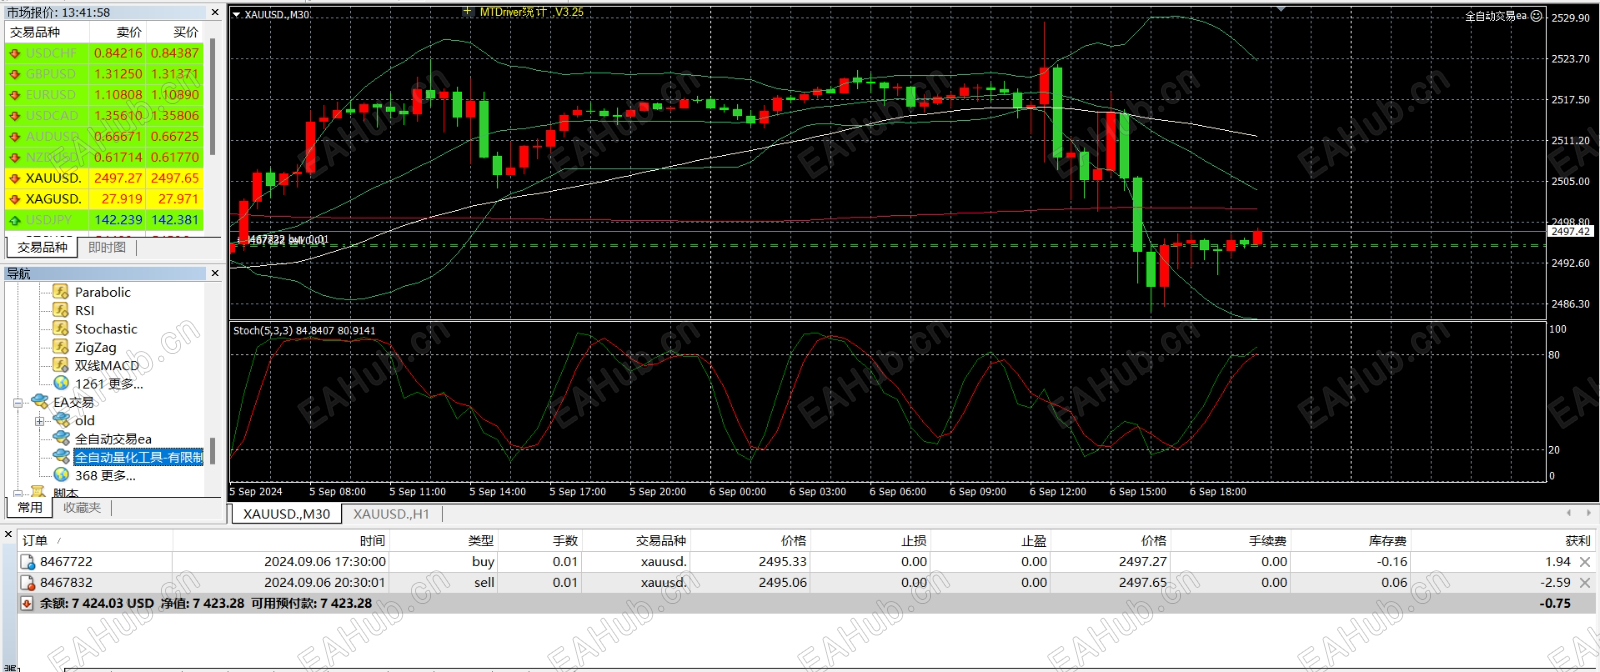Click the USDCAD down-arrow icon

(x=15, y=116)
